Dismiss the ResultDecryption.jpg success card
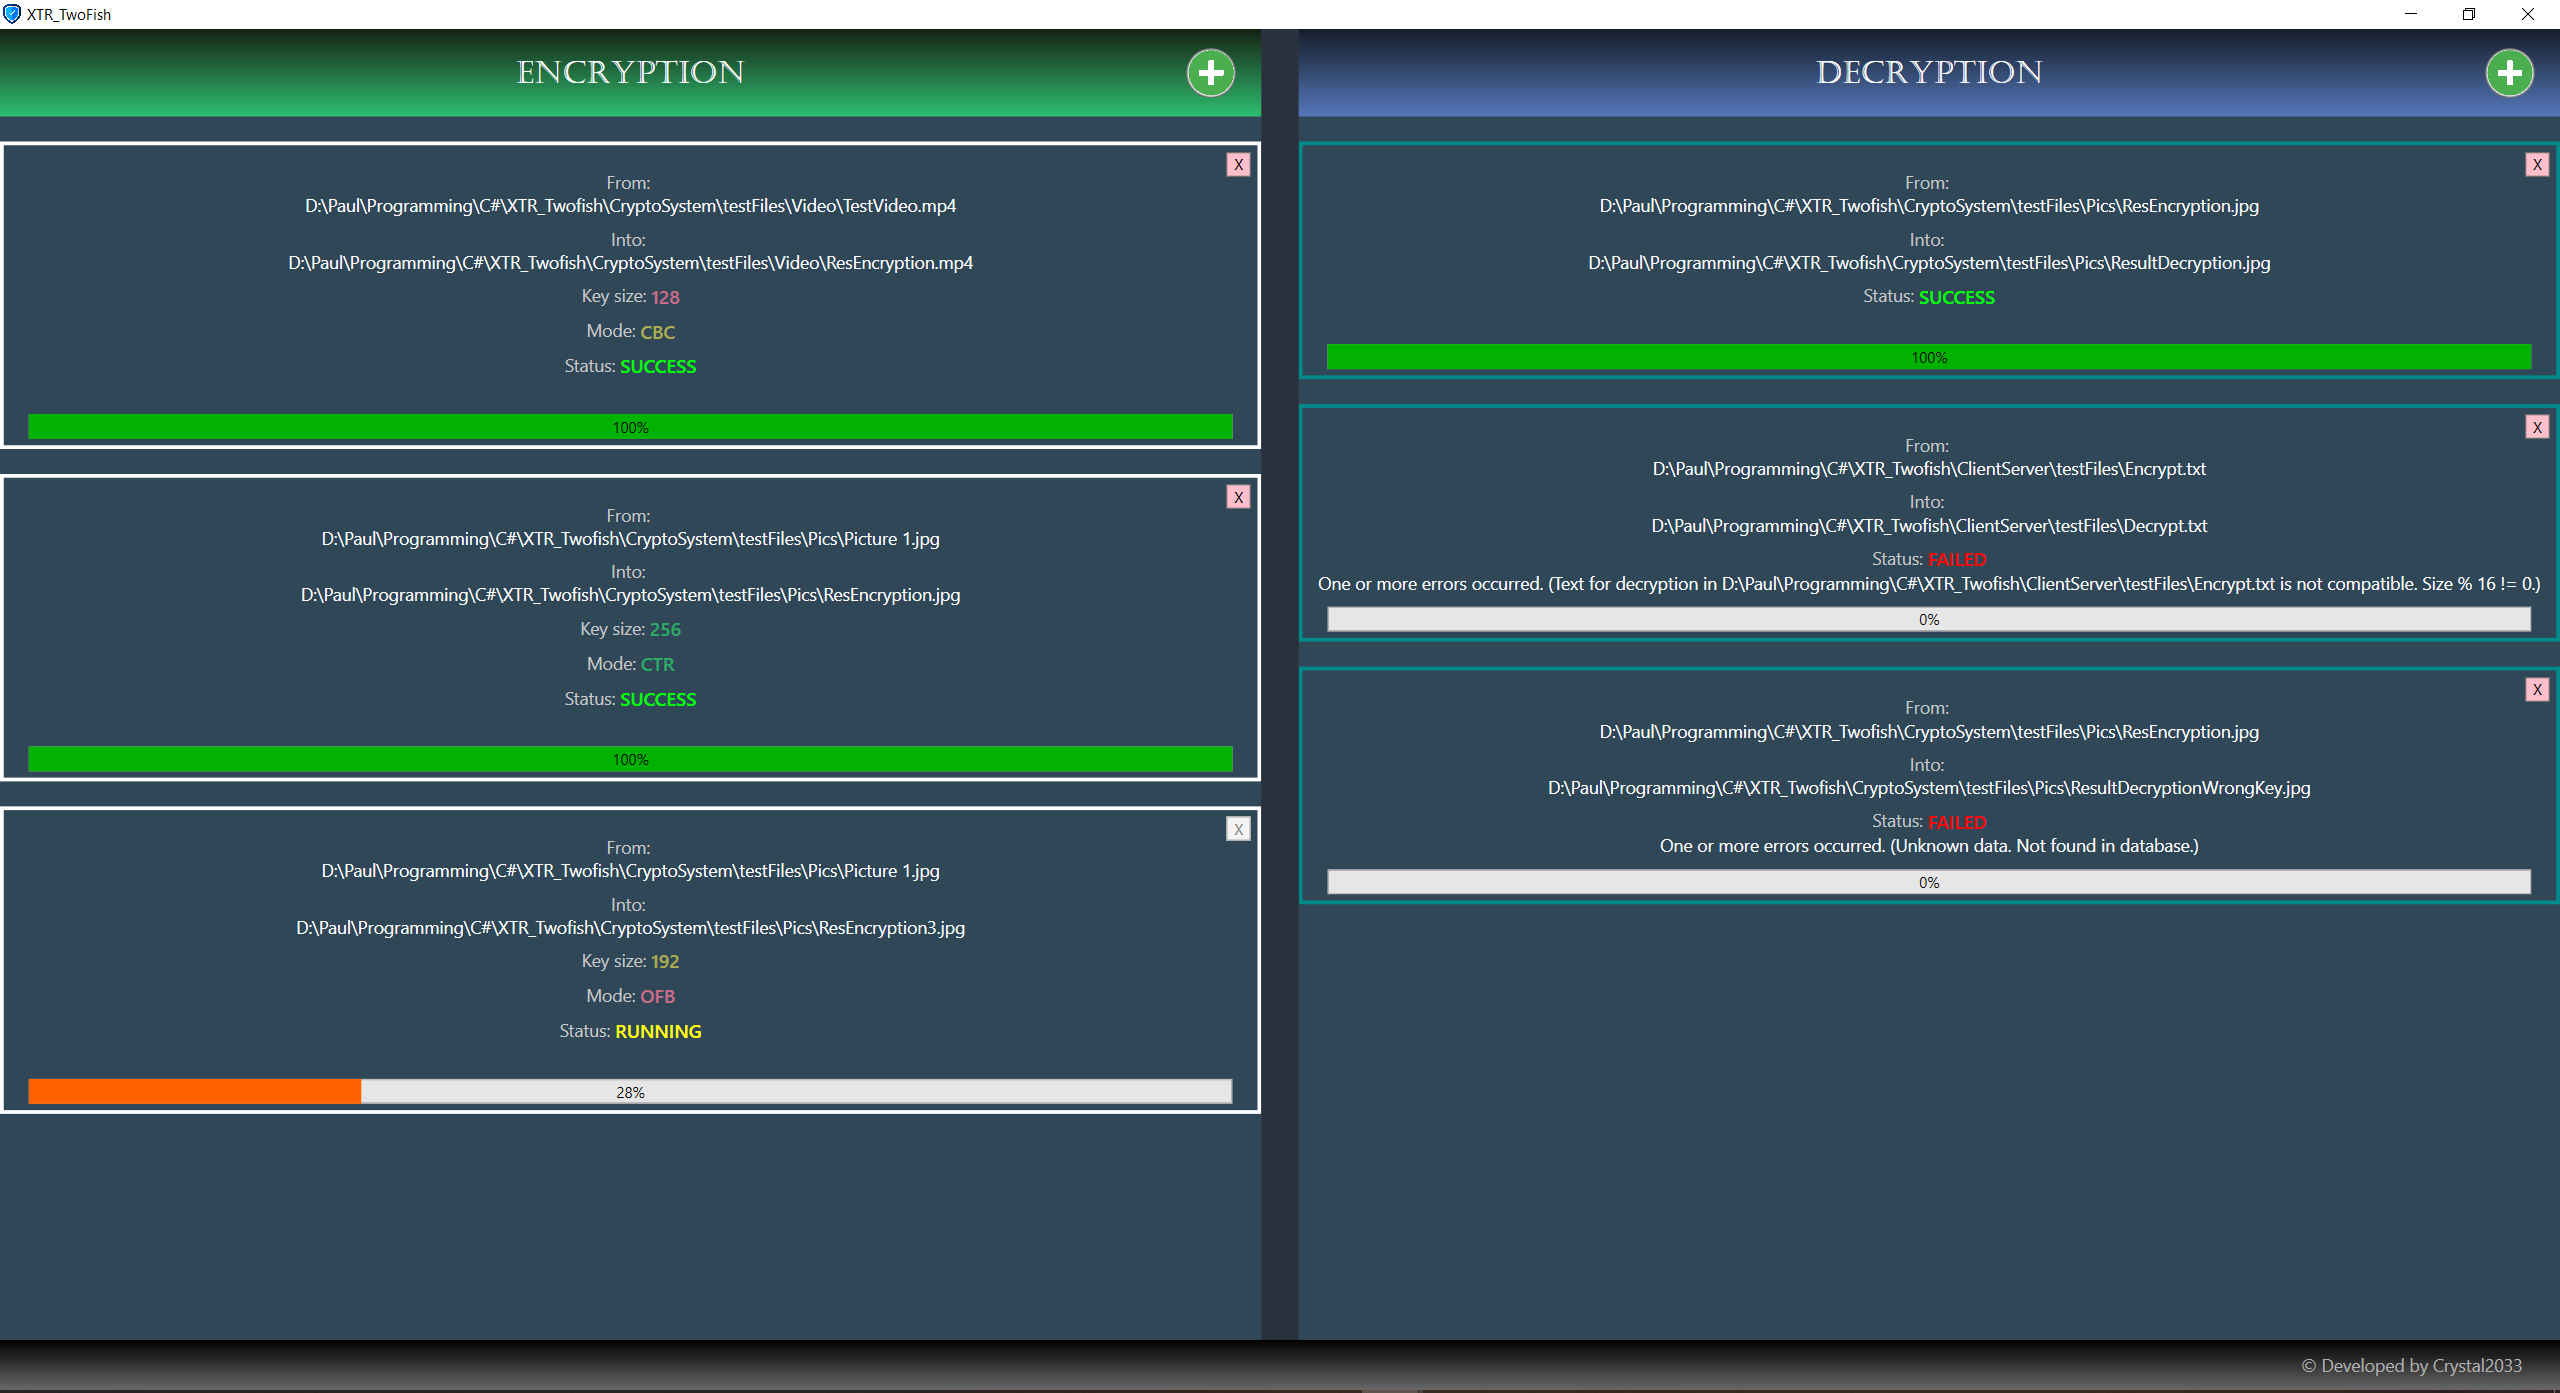 click(2538, 164)
